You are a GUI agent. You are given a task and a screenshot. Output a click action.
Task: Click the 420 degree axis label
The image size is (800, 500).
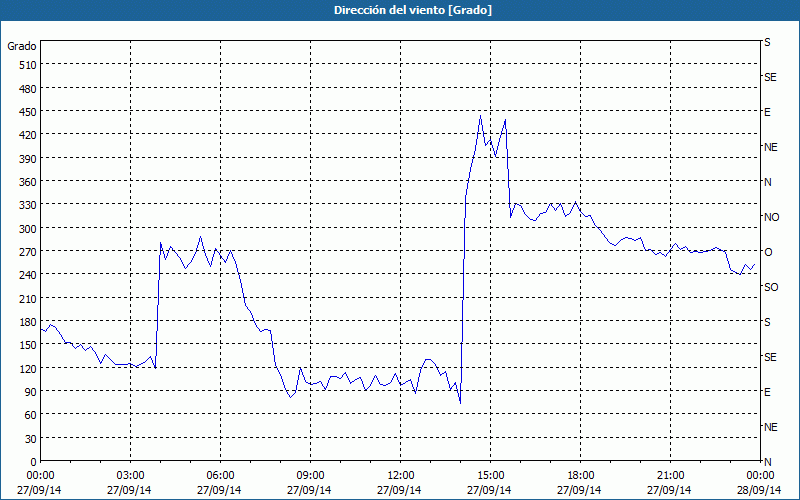coord(28,135)
